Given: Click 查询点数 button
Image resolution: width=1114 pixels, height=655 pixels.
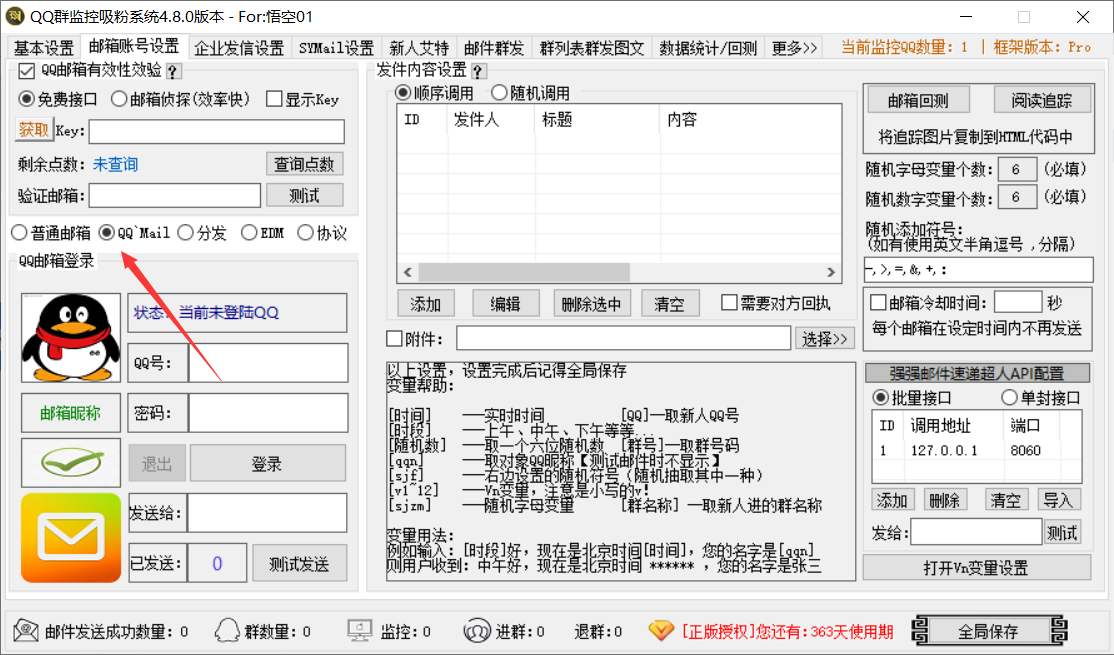Looking at the screenshot, I should [305, 164].
